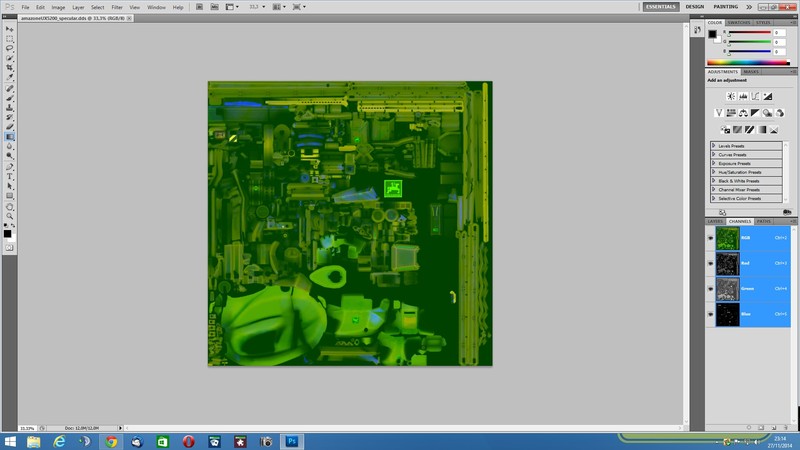Select the Horizontal Type tool

10,176
